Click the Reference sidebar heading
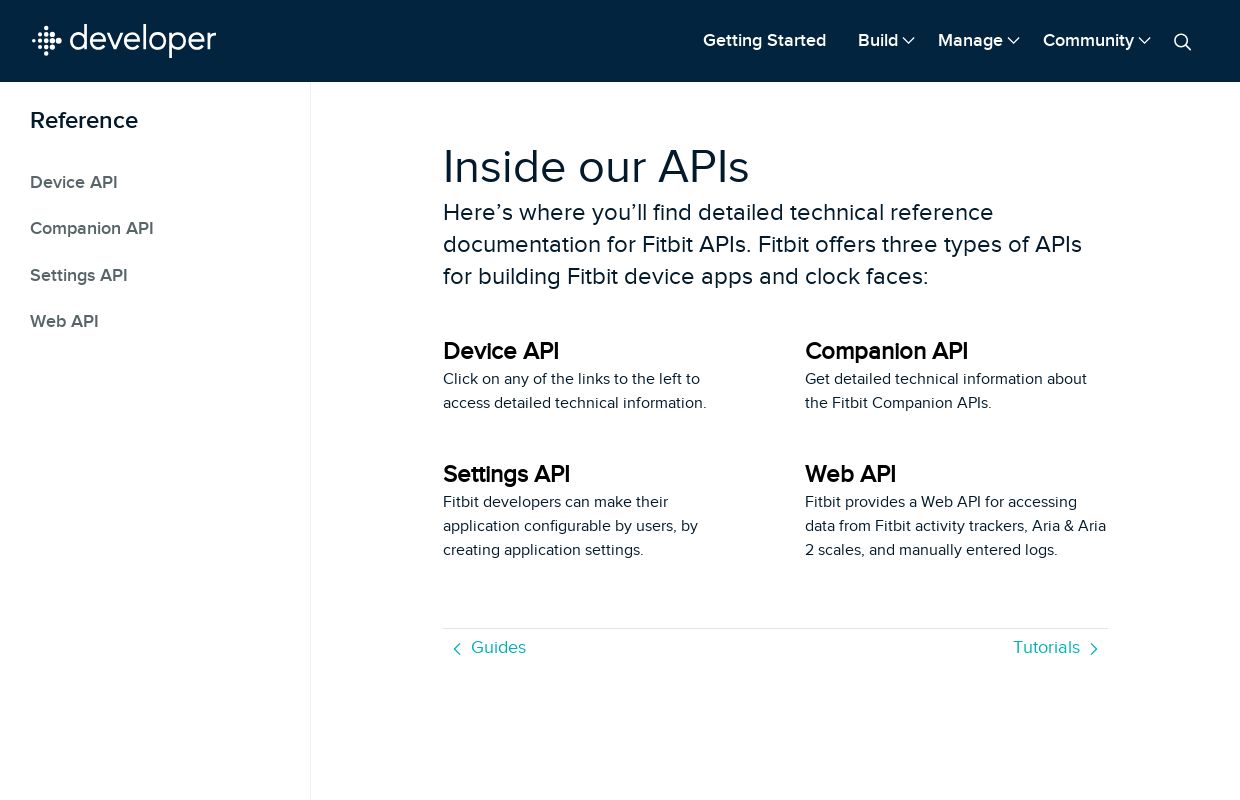Screen dimensions: 1240x800 click(x=84, y=121)
